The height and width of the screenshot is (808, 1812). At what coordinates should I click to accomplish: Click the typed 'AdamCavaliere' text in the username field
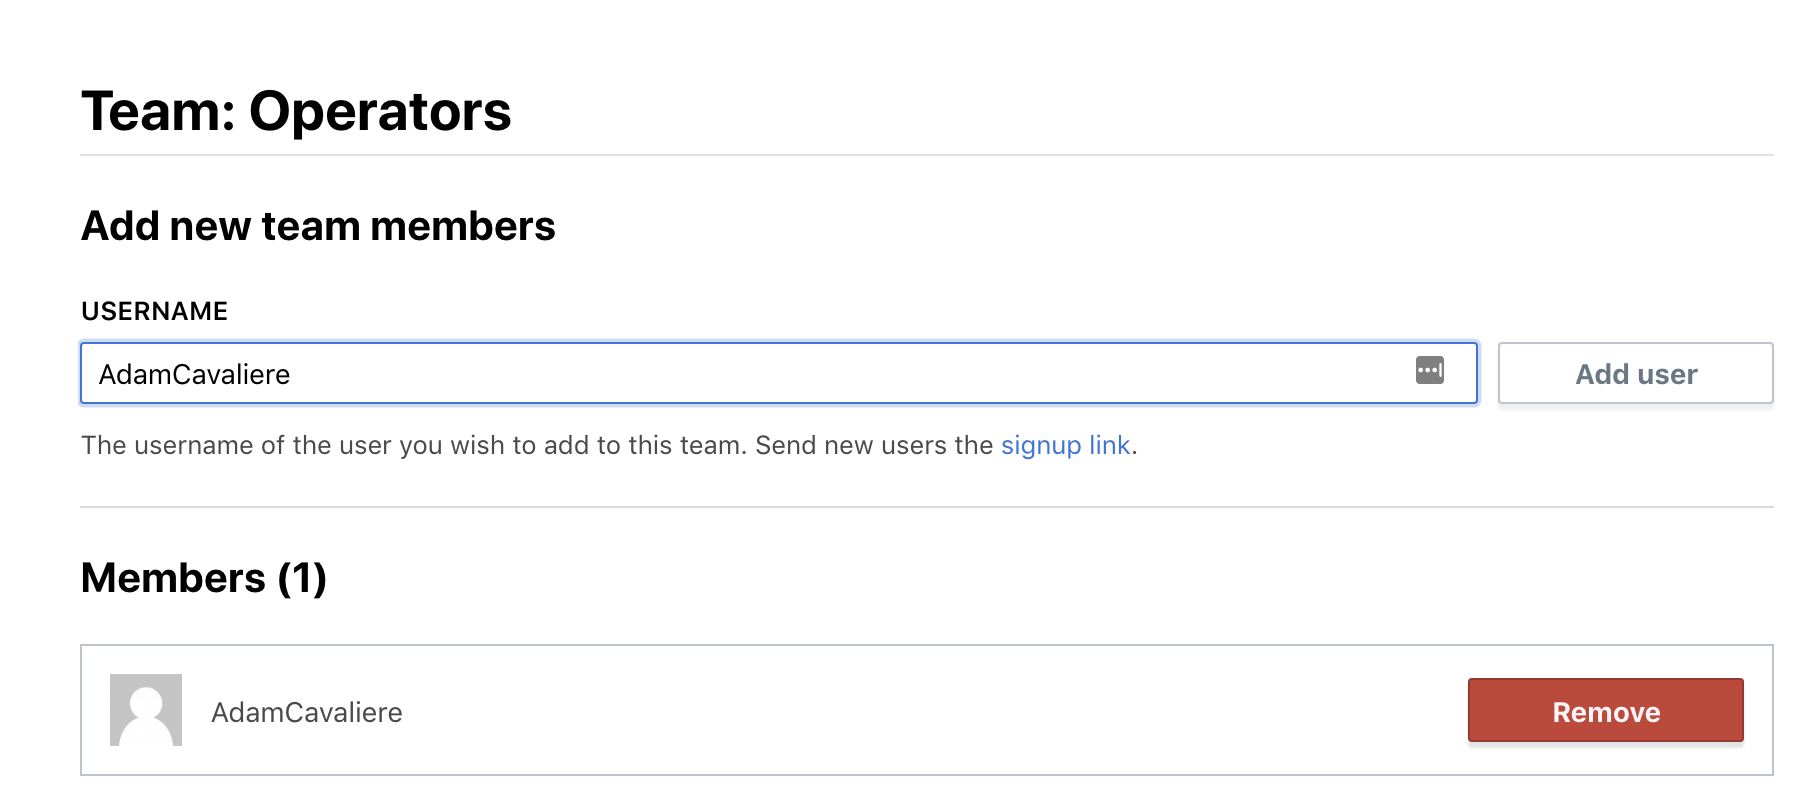[194, 374]
